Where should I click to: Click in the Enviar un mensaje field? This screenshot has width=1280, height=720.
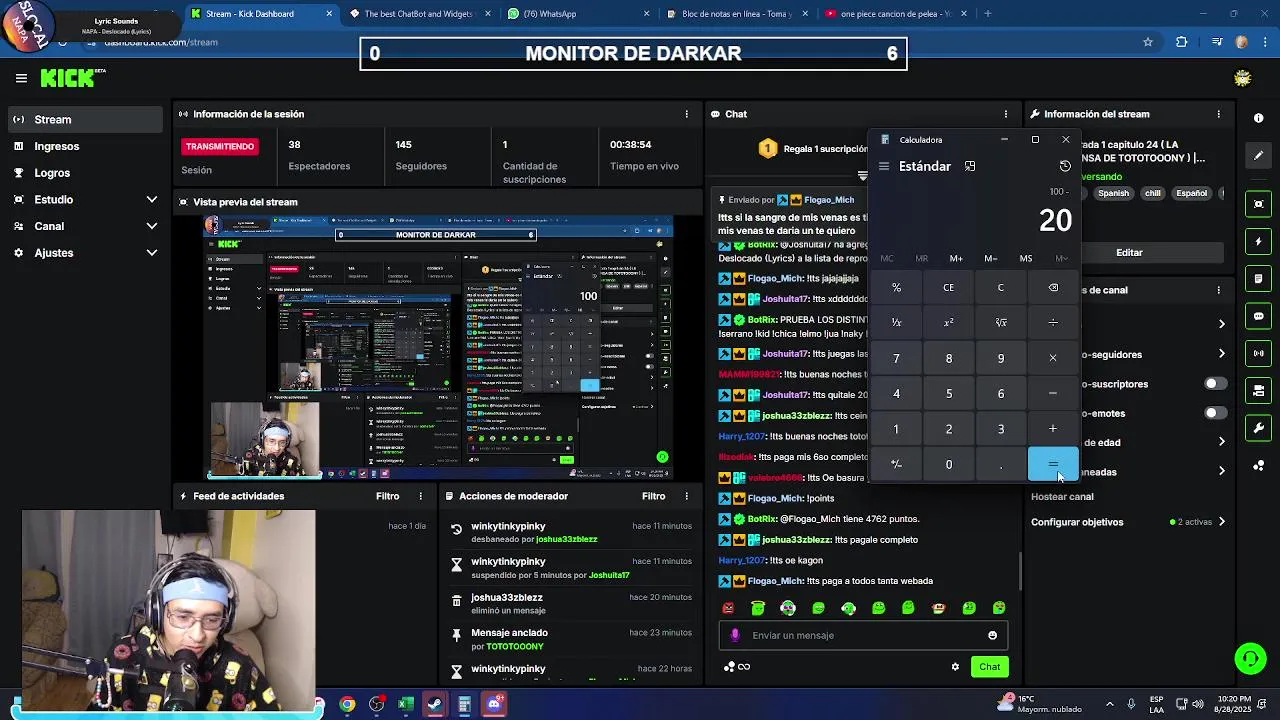(x=863, y=635)
